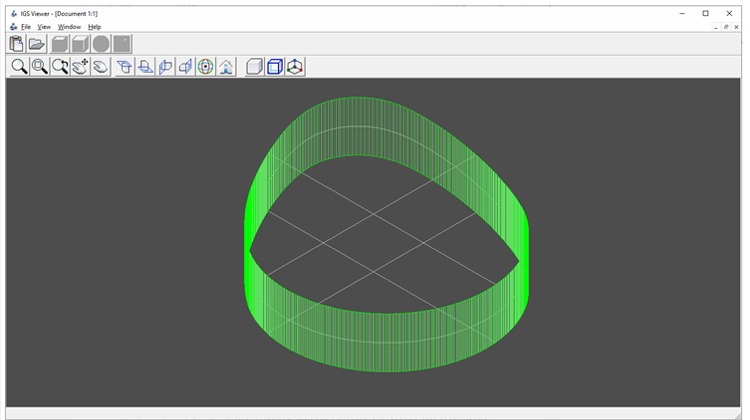Minimize the IGS Viewer window
The height and width of the screenshot is (420, 750).
tap(682, 13)
